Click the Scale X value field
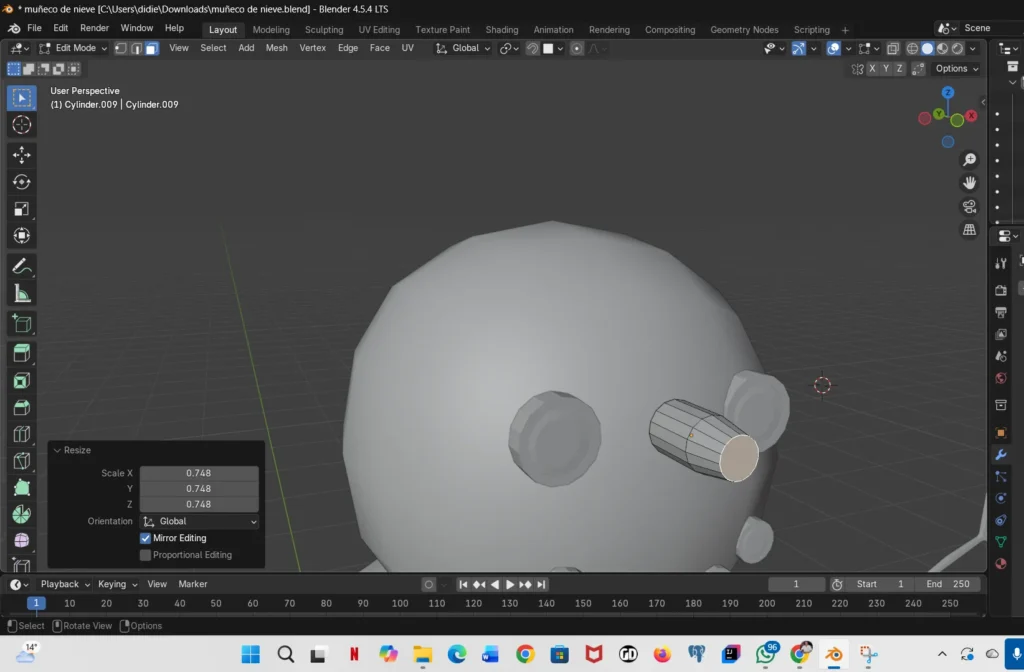 click(x=198, y=473)
